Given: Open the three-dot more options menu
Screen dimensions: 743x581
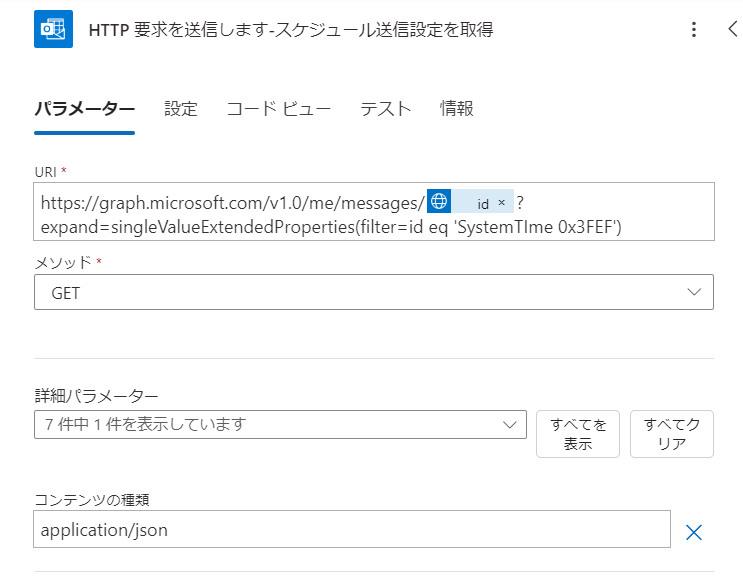Looking at the screenshot, I should [694, 29].
